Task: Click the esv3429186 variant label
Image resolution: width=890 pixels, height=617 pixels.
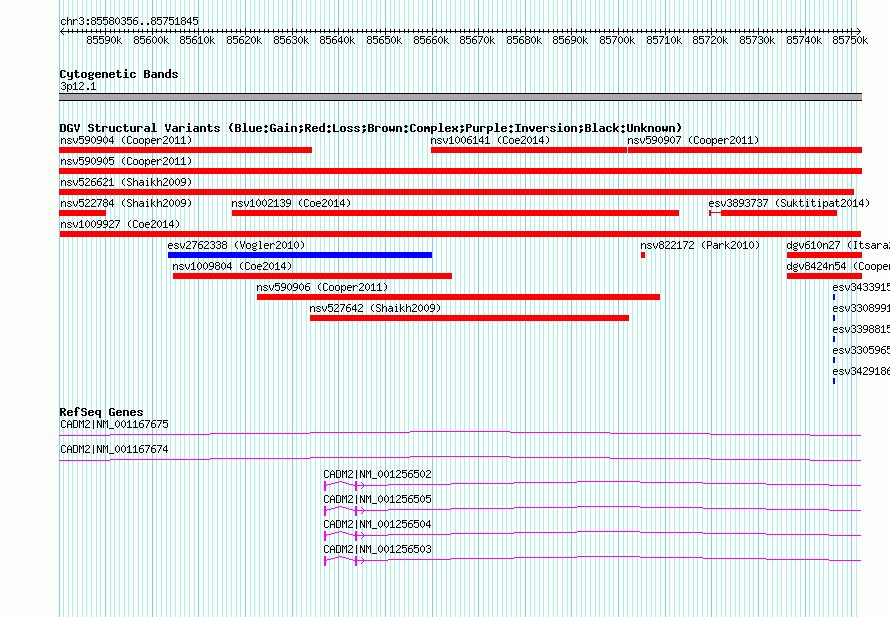Action: coord(861,371)
